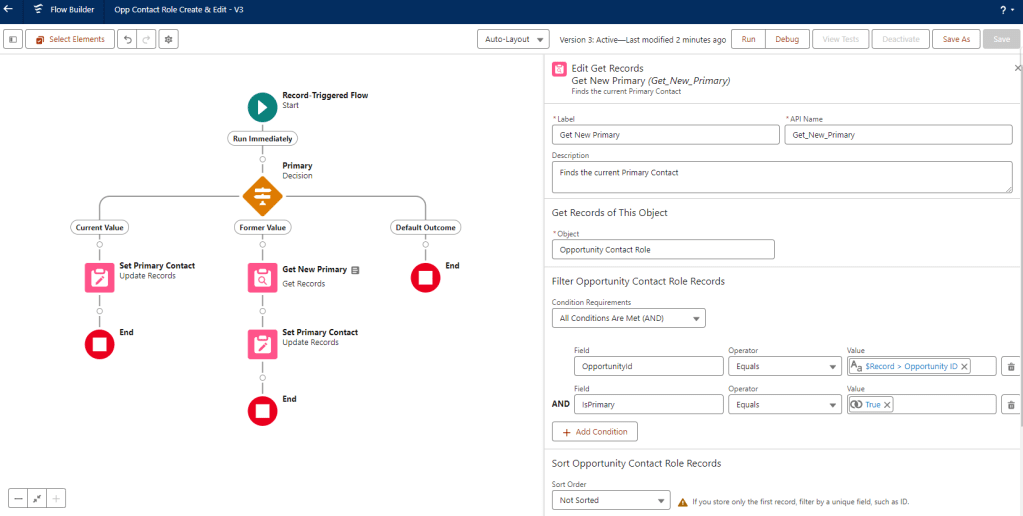Click the back arrow in header

pyautogui.click(x=8, y=9)
